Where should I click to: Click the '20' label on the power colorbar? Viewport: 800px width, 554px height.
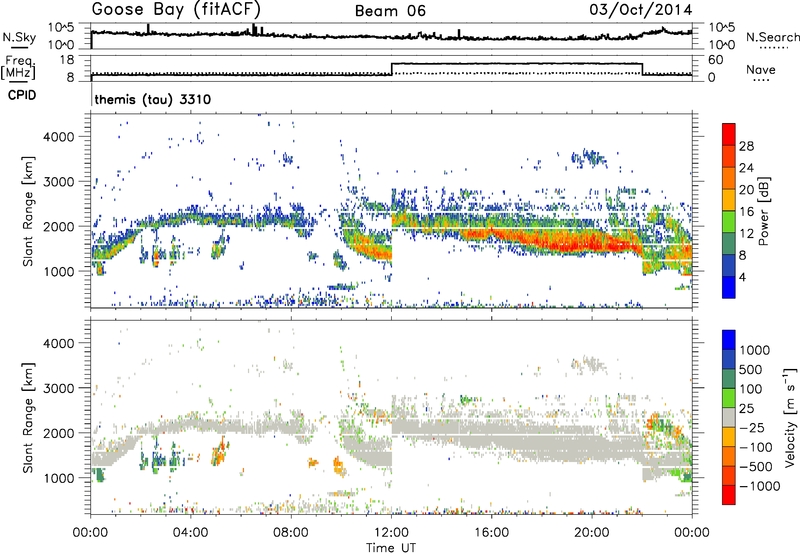(x=746, y=190)
